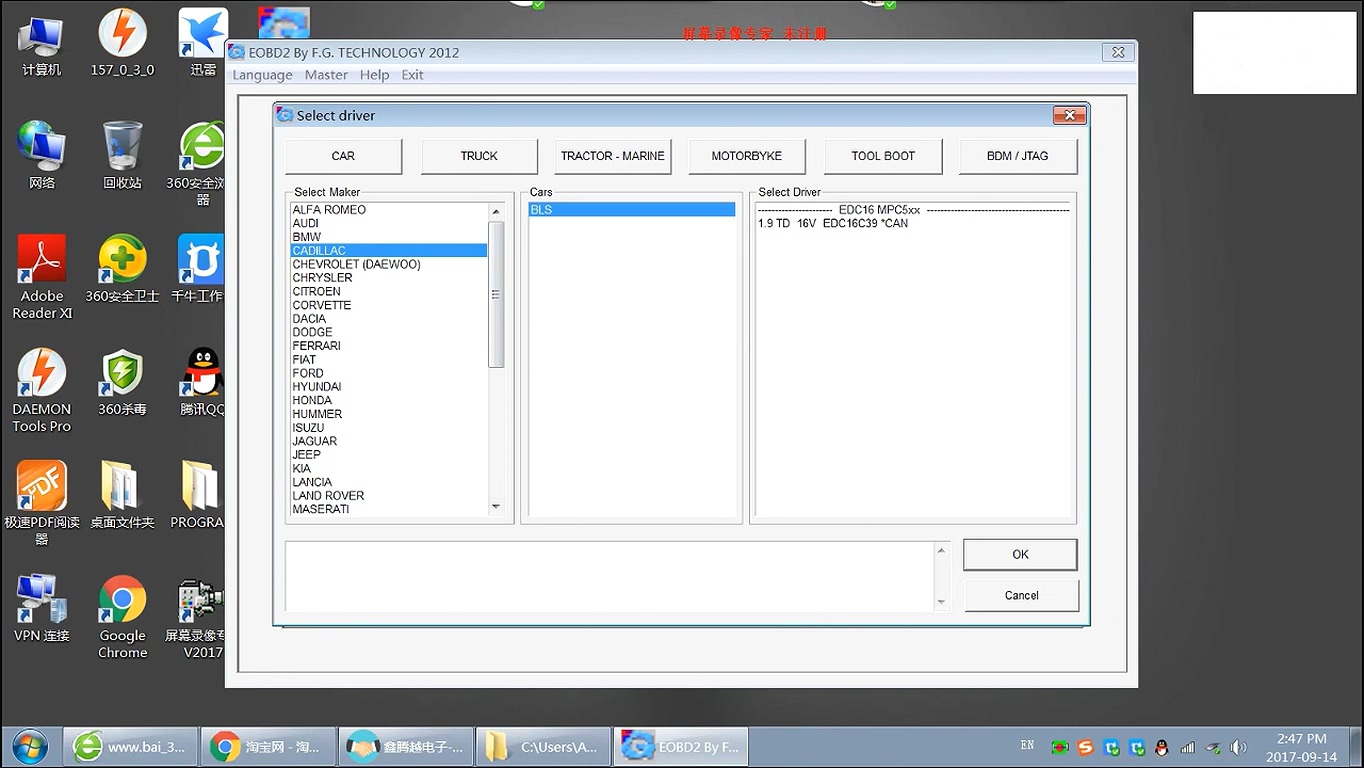The image size is (1364, 768).
Task: Open the Language menu
Action: click(x=262, y=75)
